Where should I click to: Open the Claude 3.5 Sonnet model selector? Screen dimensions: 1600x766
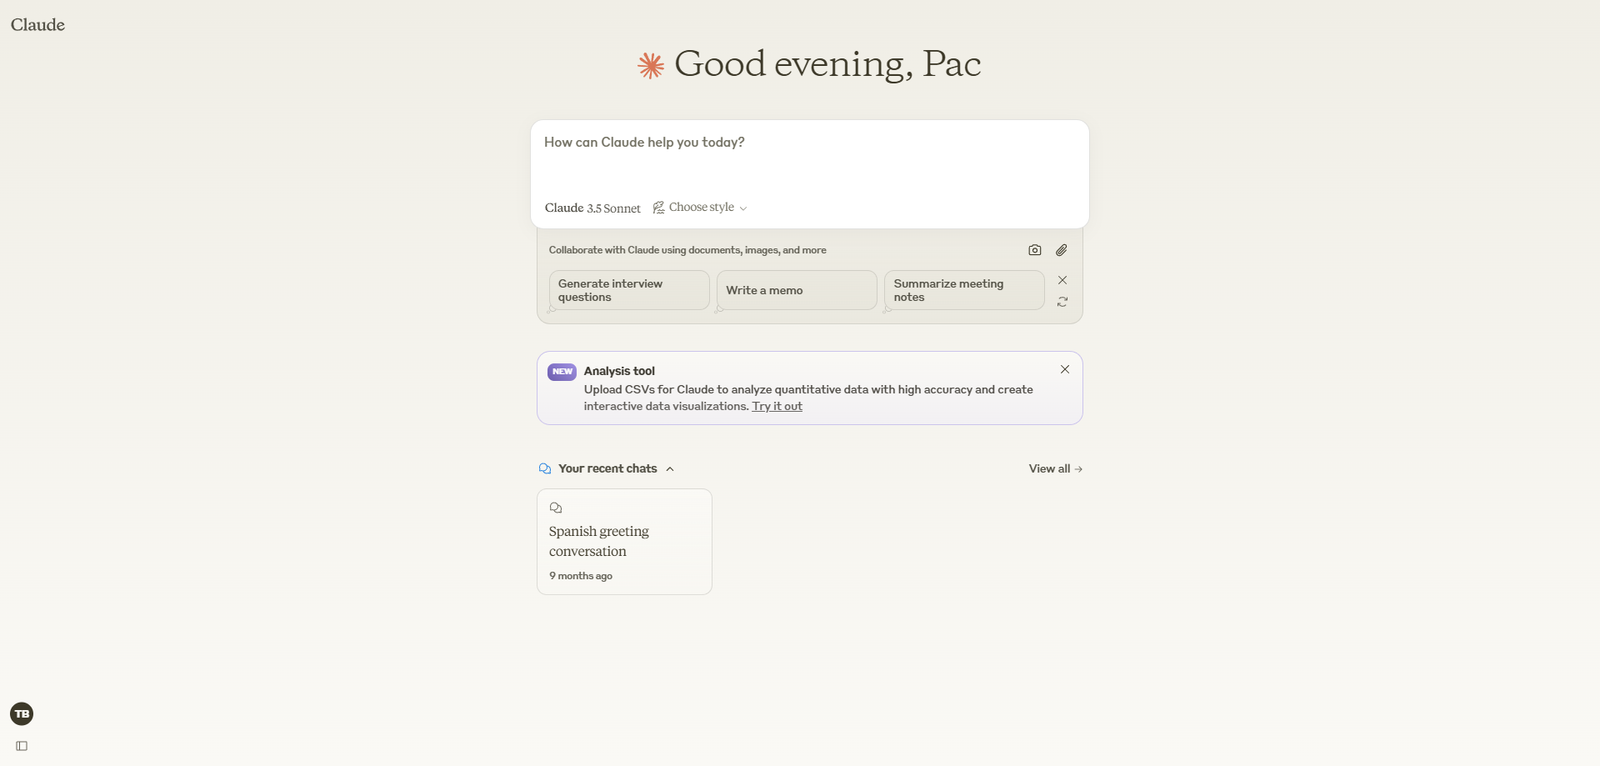pyautogui.click(x=592, y=208)
